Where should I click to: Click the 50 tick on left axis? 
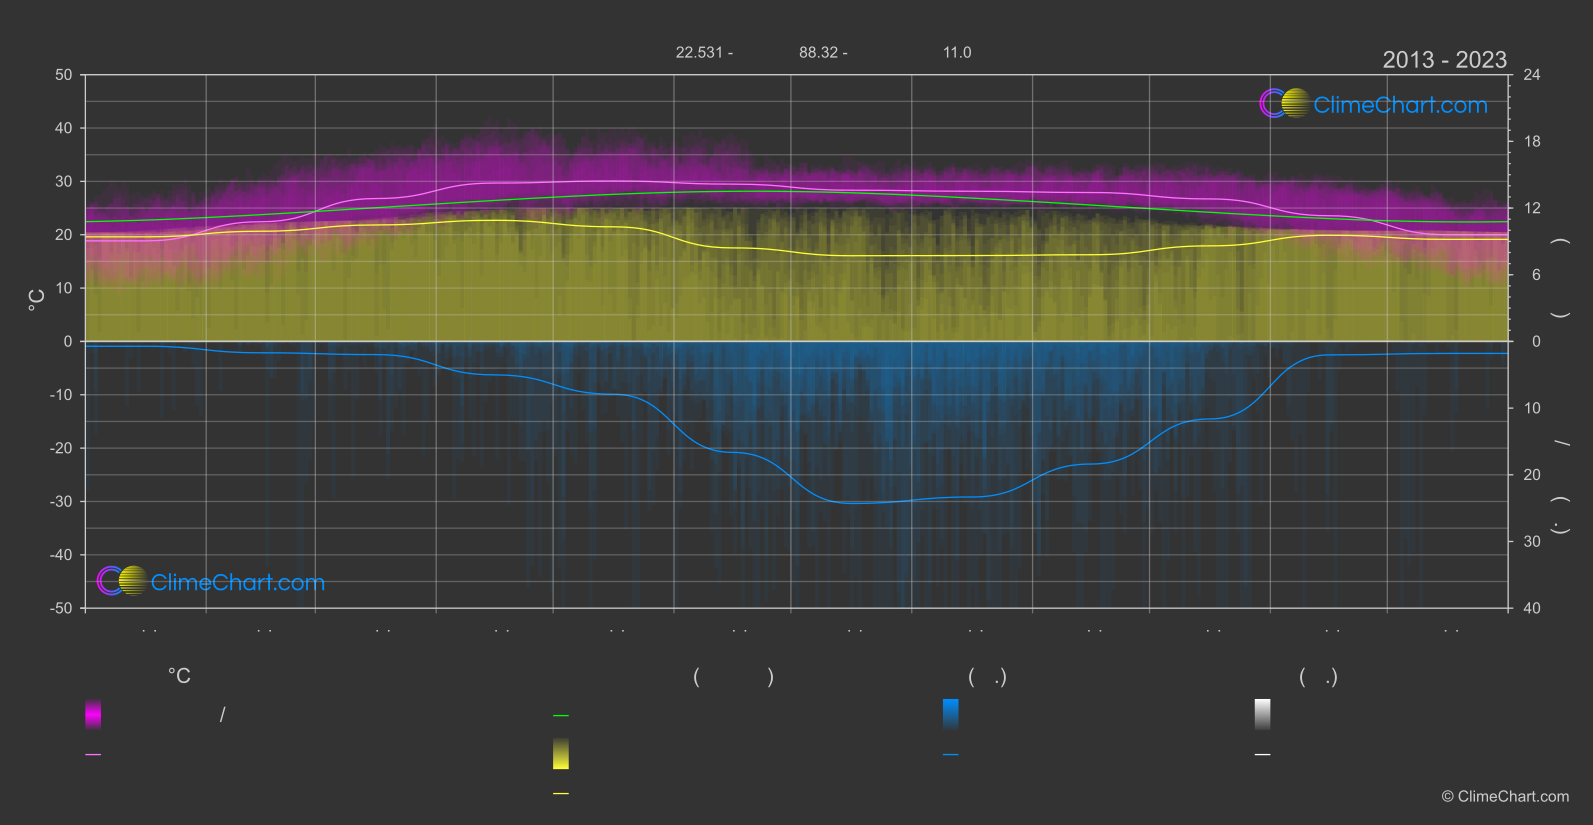click(x=64, y=75)
